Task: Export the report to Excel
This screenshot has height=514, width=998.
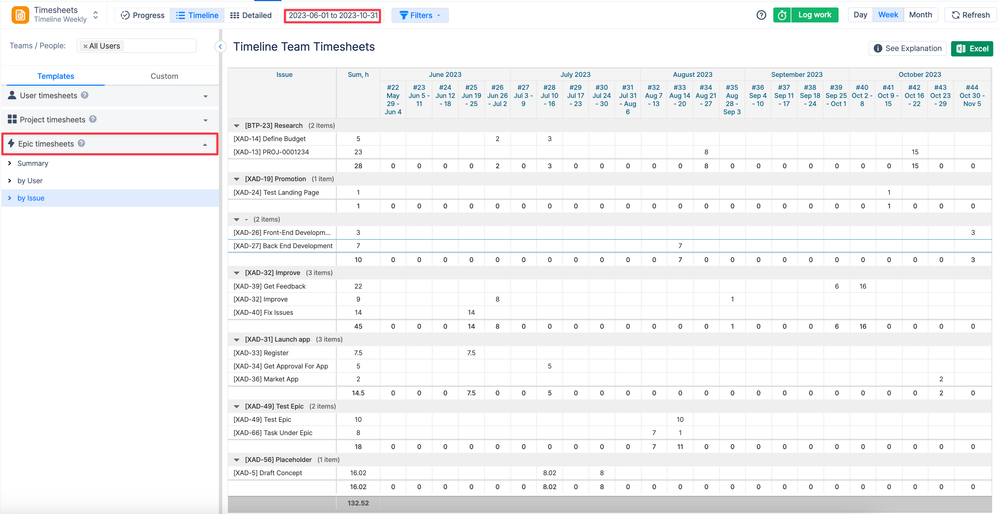Action: [x=972, y=48]
